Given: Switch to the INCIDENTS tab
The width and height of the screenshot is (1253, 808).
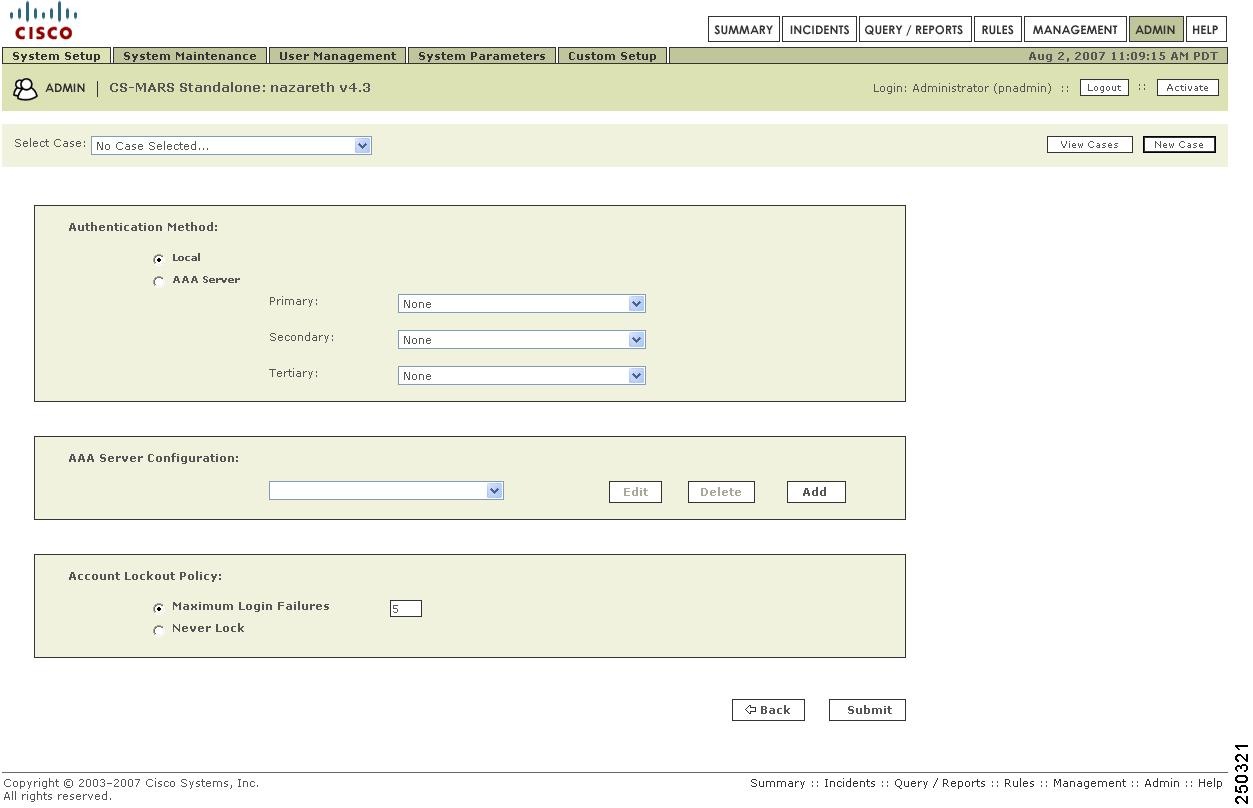Looking at the screenshot, I should coord(819,29).
